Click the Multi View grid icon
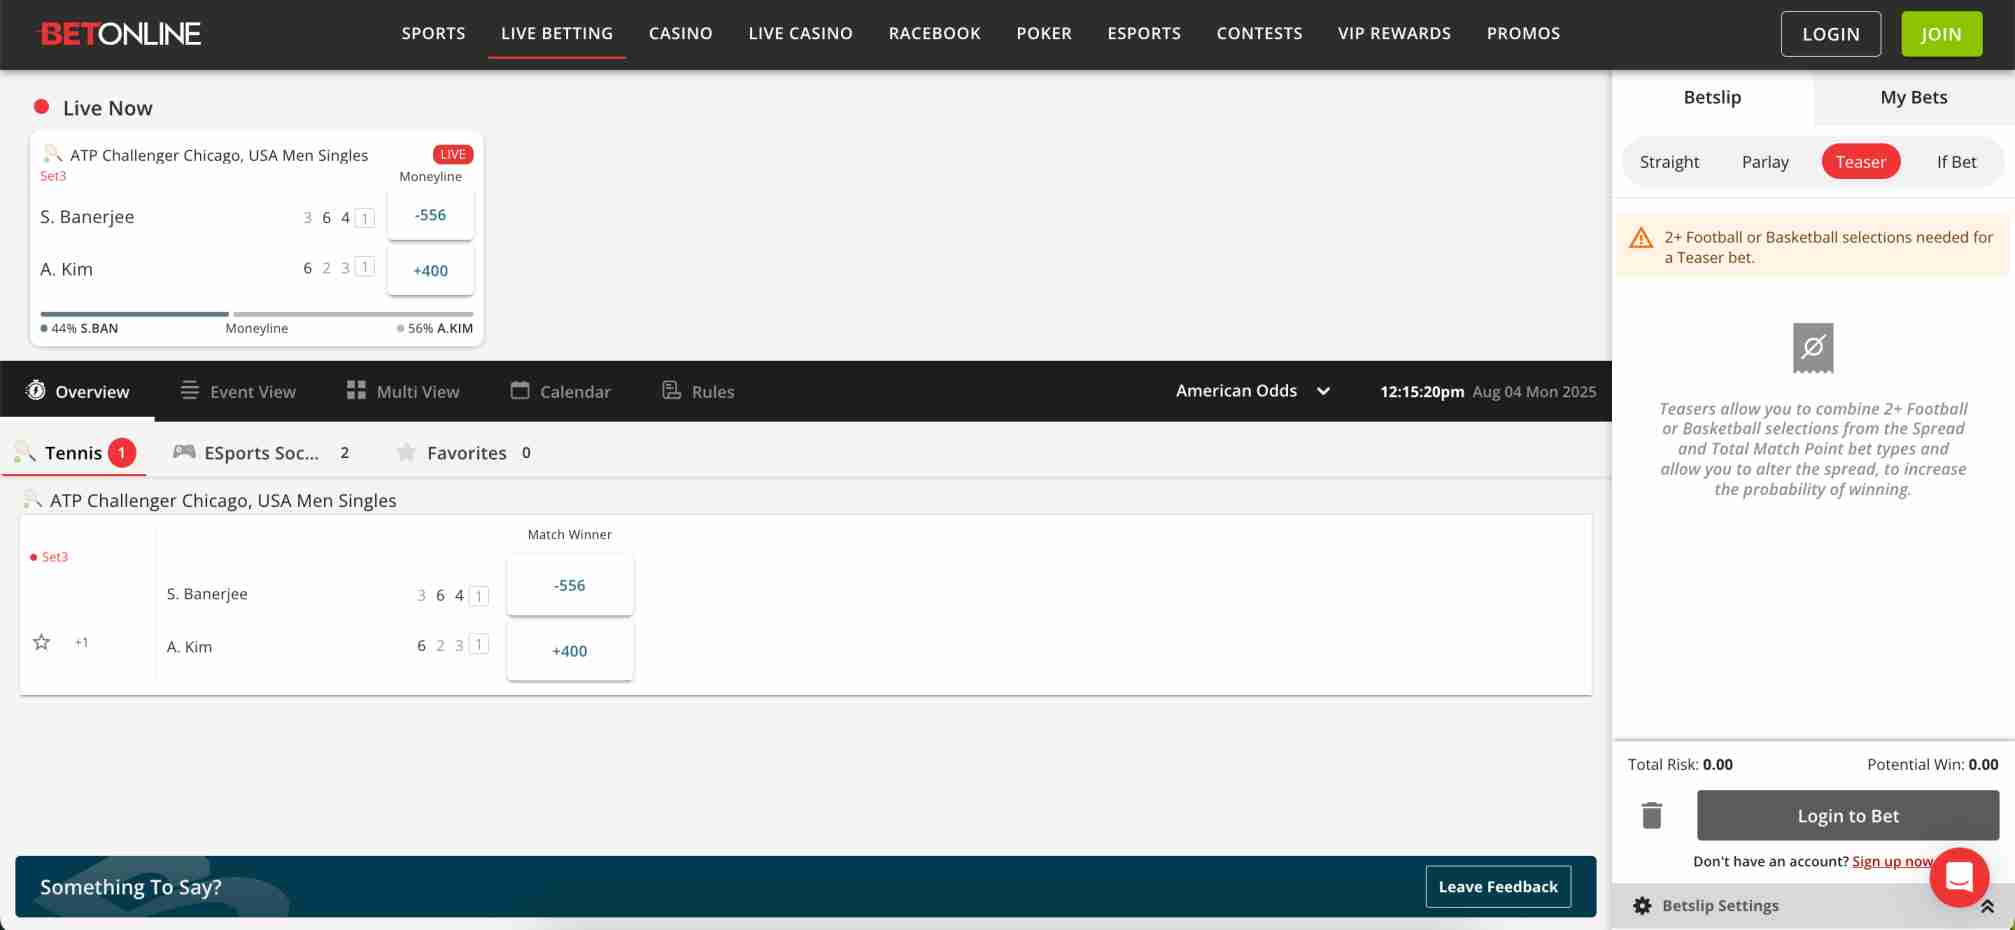The width and height of the screenshot is (2015, 930). [x=356, y=390]
